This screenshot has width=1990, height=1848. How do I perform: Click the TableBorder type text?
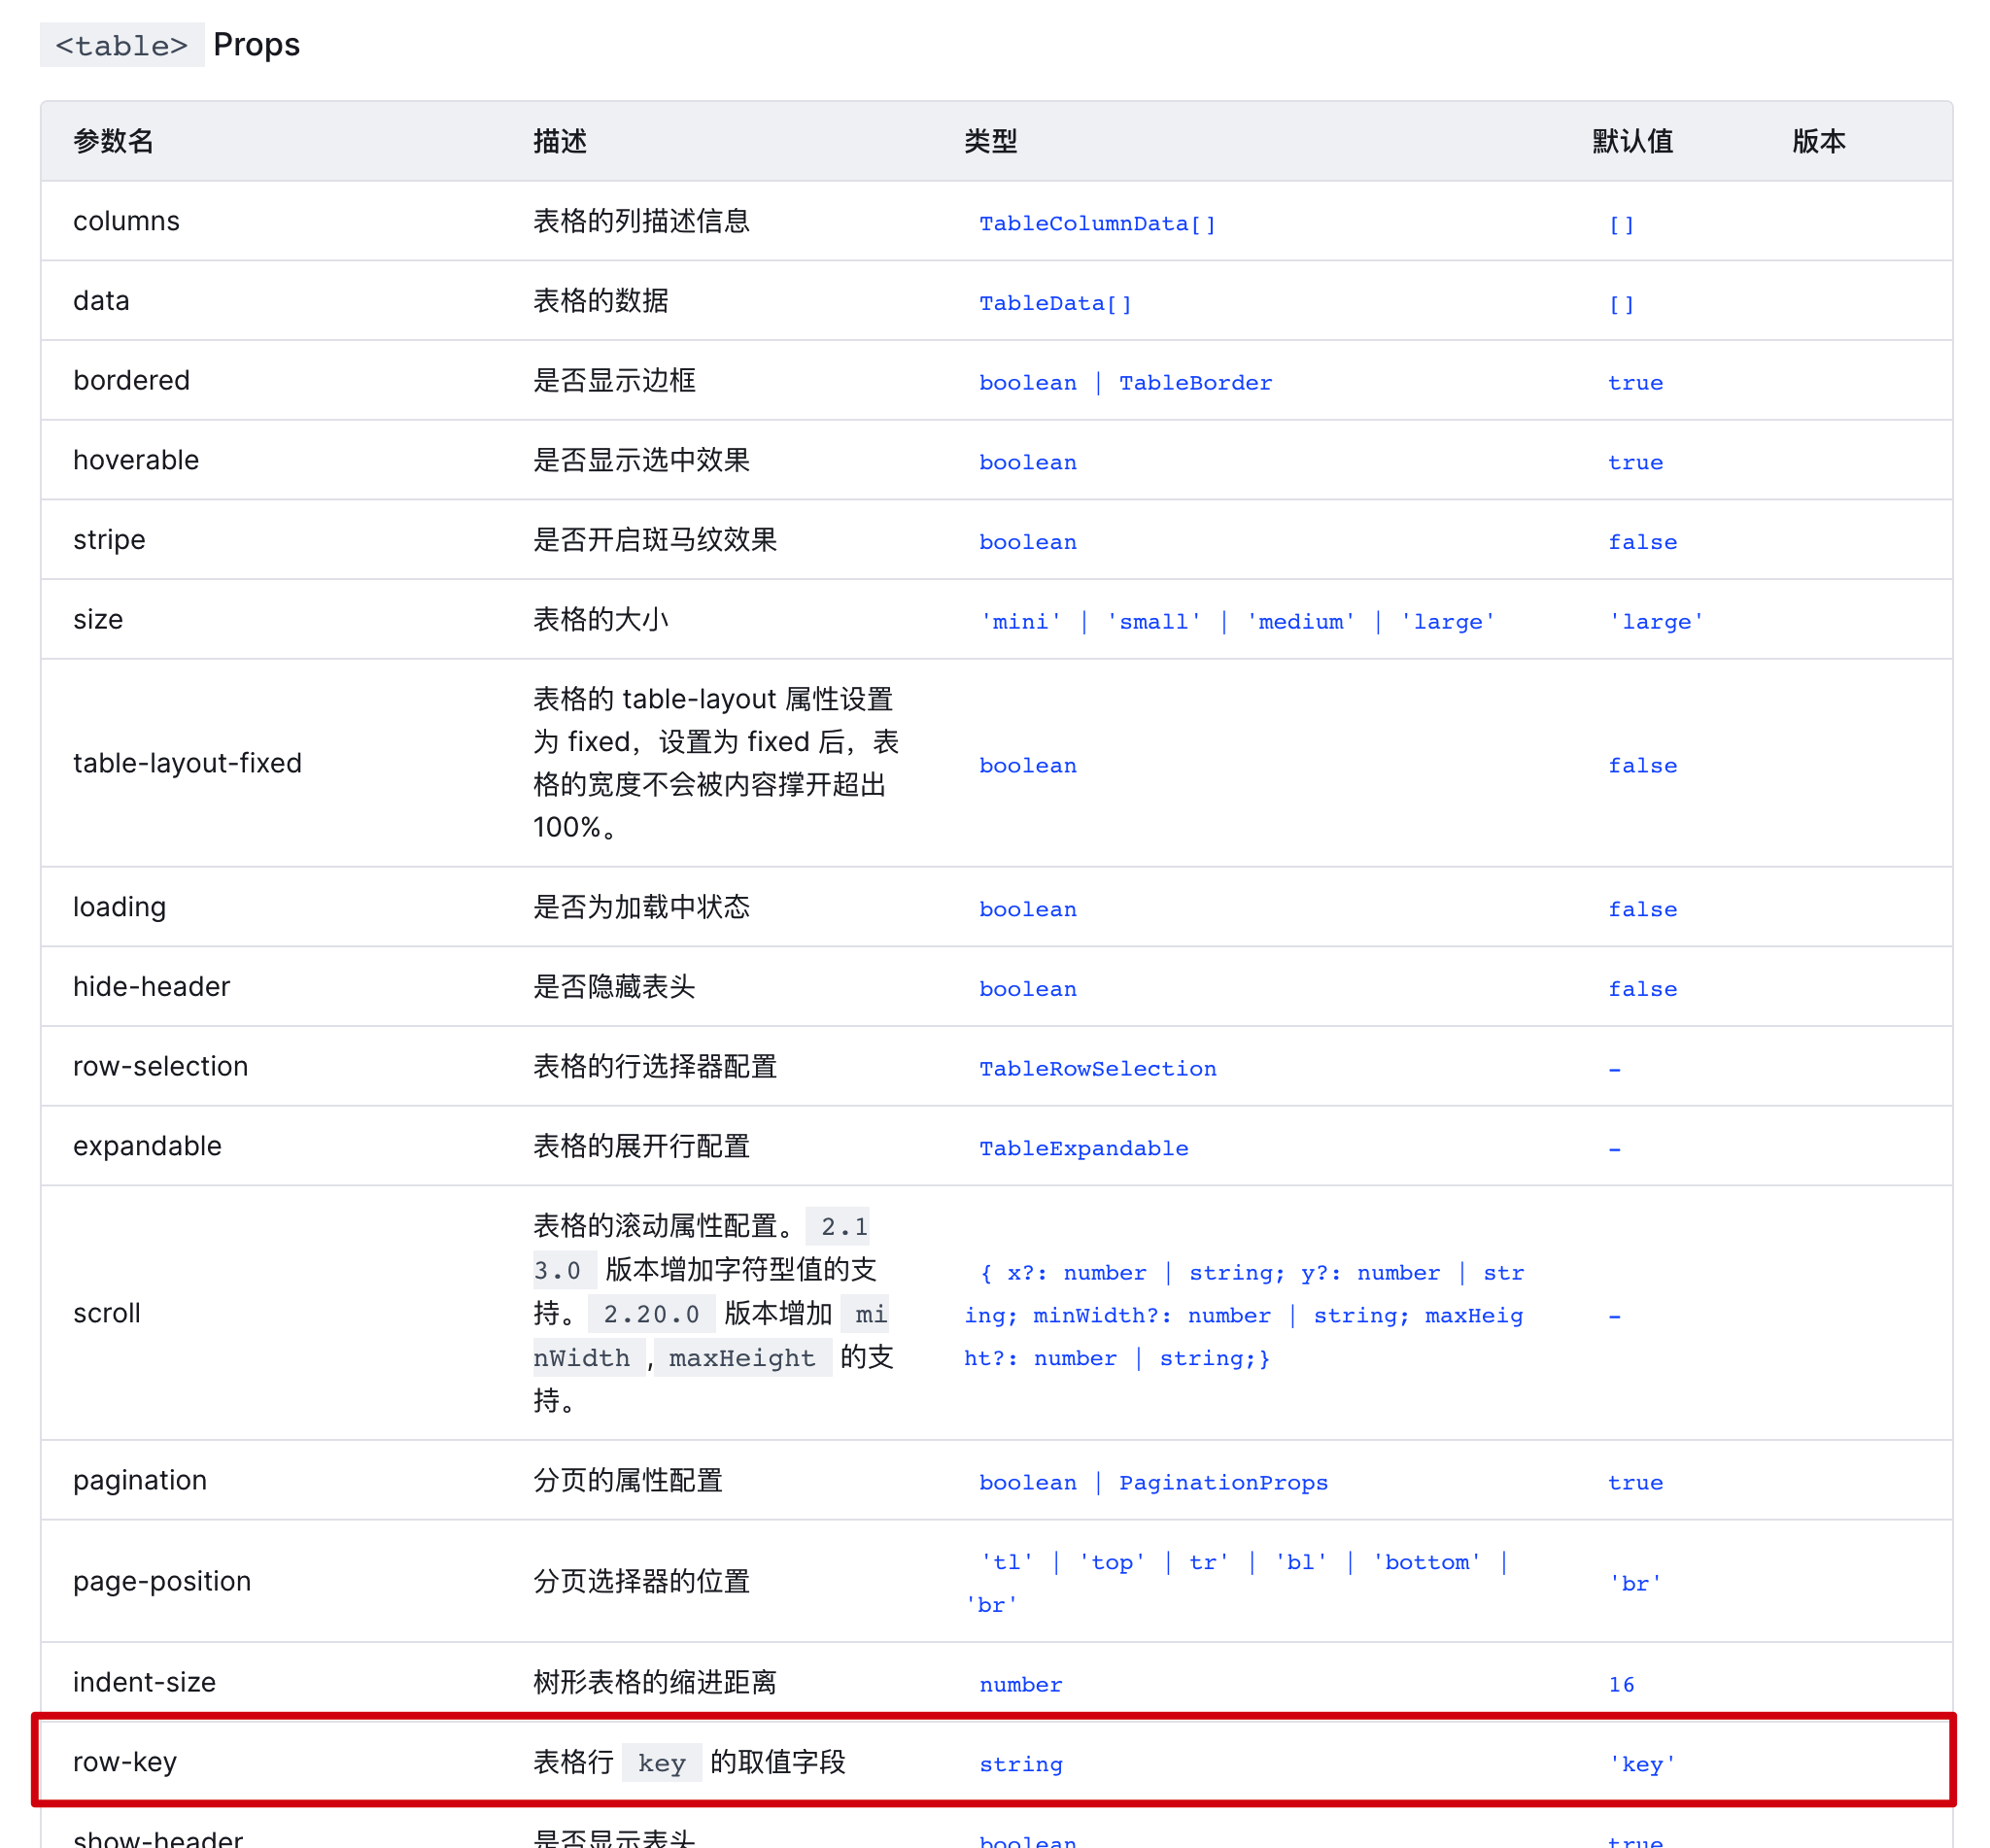1195,383
